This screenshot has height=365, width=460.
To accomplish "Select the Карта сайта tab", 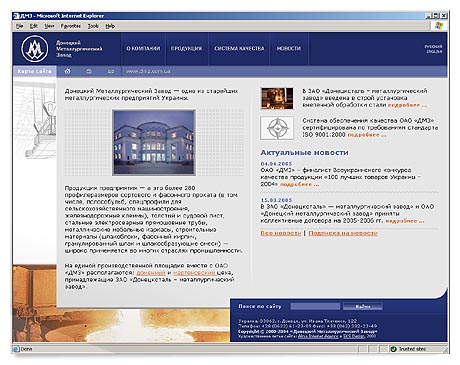I will (x=35, y=71).
